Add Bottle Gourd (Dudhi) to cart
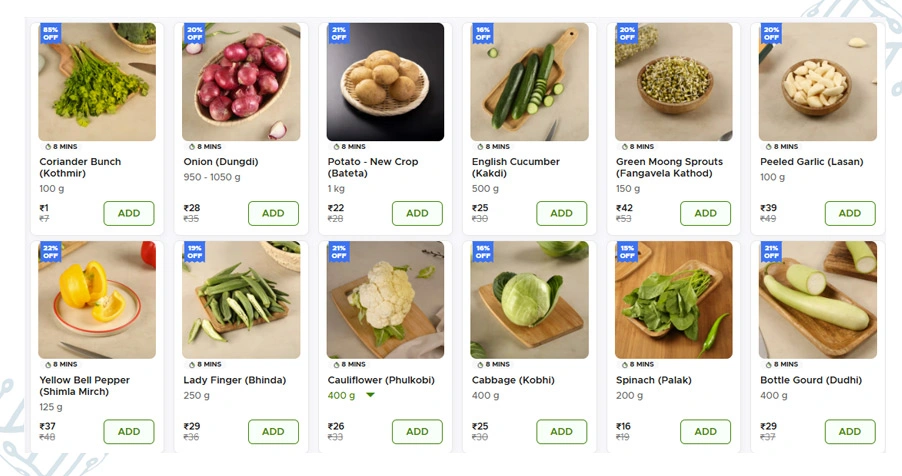This screenshot has height=476, width=902. point(849,432)
